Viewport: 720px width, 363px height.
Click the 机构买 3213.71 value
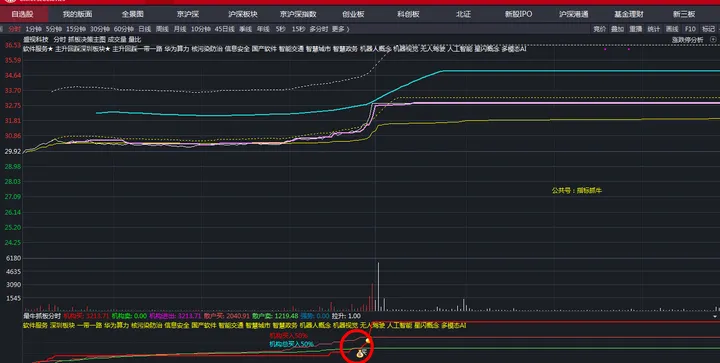click(86, 316)
